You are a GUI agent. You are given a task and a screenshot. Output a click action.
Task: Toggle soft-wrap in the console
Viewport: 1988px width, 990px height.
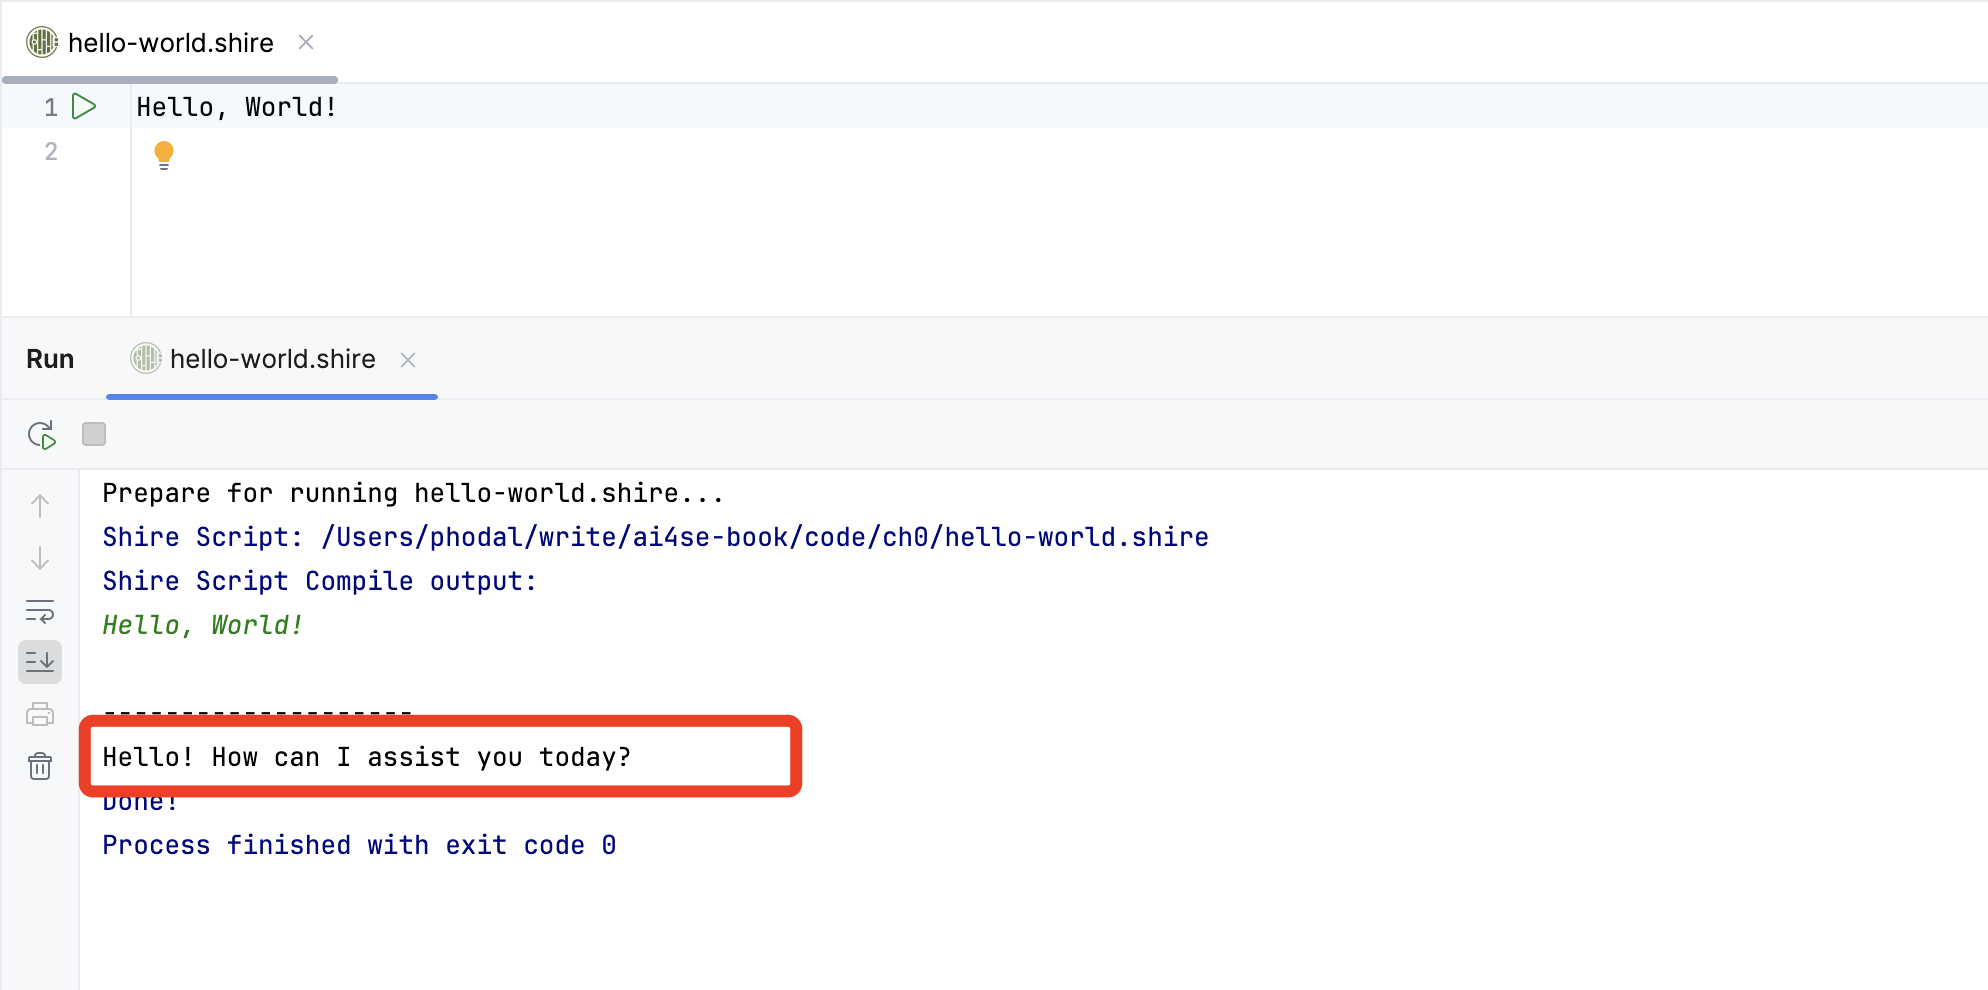pyautogui.click(x=40, y=610)
